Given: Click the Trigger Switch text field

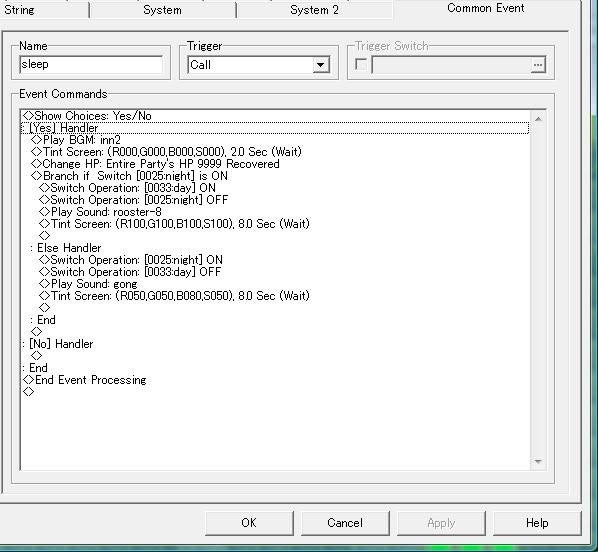Looking at the screenshot, I should [x=451, y=65].
